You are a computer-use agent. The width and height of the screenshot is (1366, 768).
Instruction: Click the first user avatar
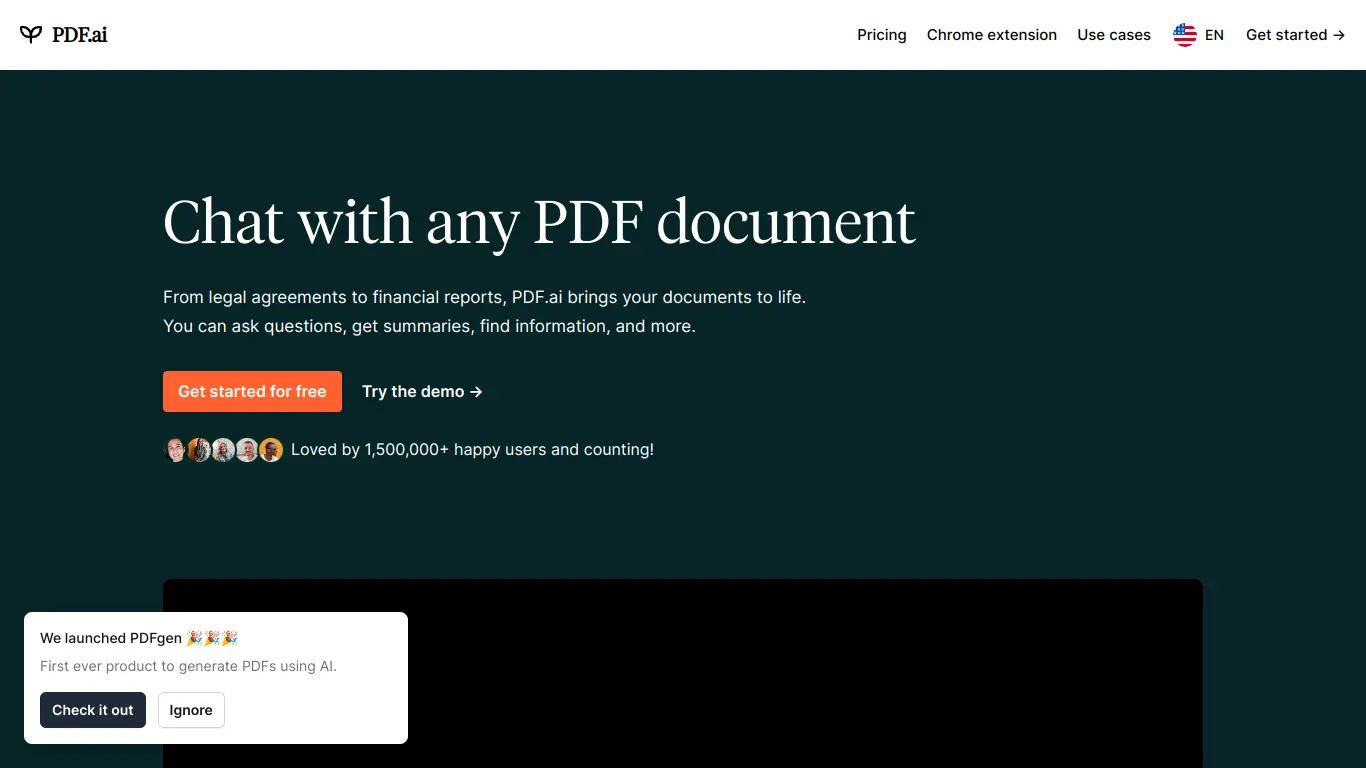tap(175, 450)
